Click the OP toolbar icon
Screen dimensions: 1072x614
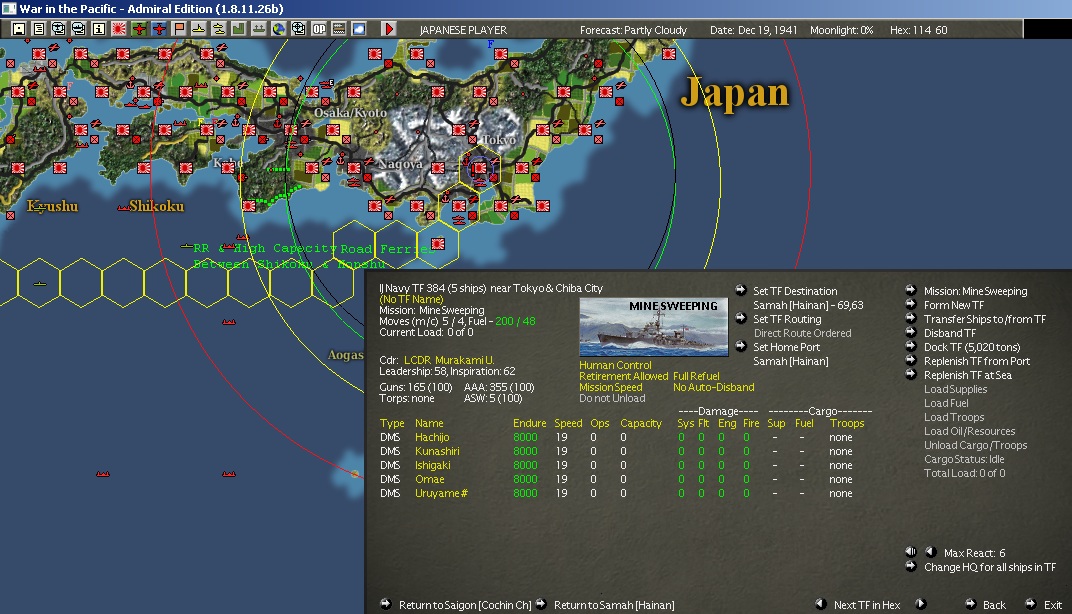pos(319,29)
